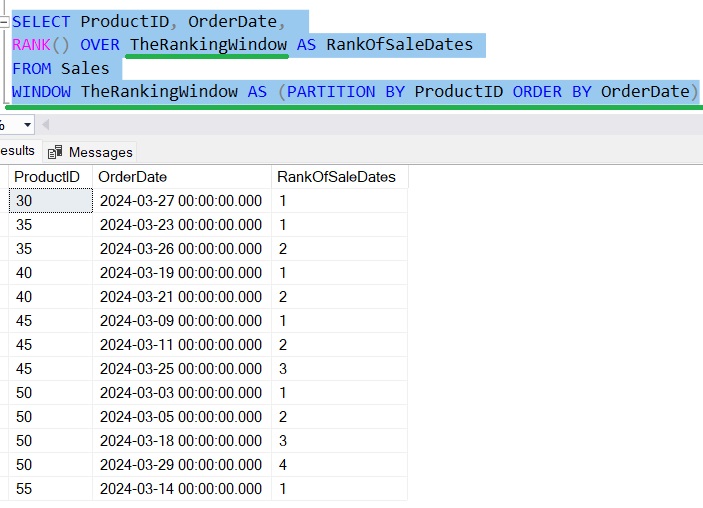703x508 pixels.
Task: Click RankOfSaleDates alias in the query editor
Action: [x=399, y=45]
